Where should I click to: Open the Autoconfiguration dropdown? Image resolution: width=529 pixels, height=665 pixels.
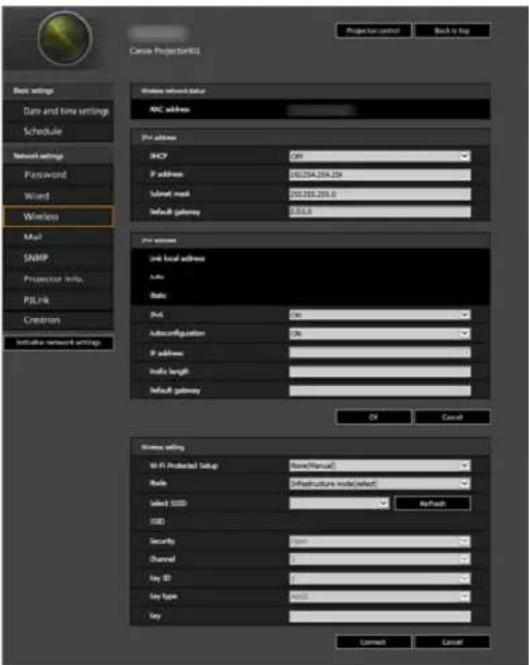pyautogui.click(x=380, y=334)
